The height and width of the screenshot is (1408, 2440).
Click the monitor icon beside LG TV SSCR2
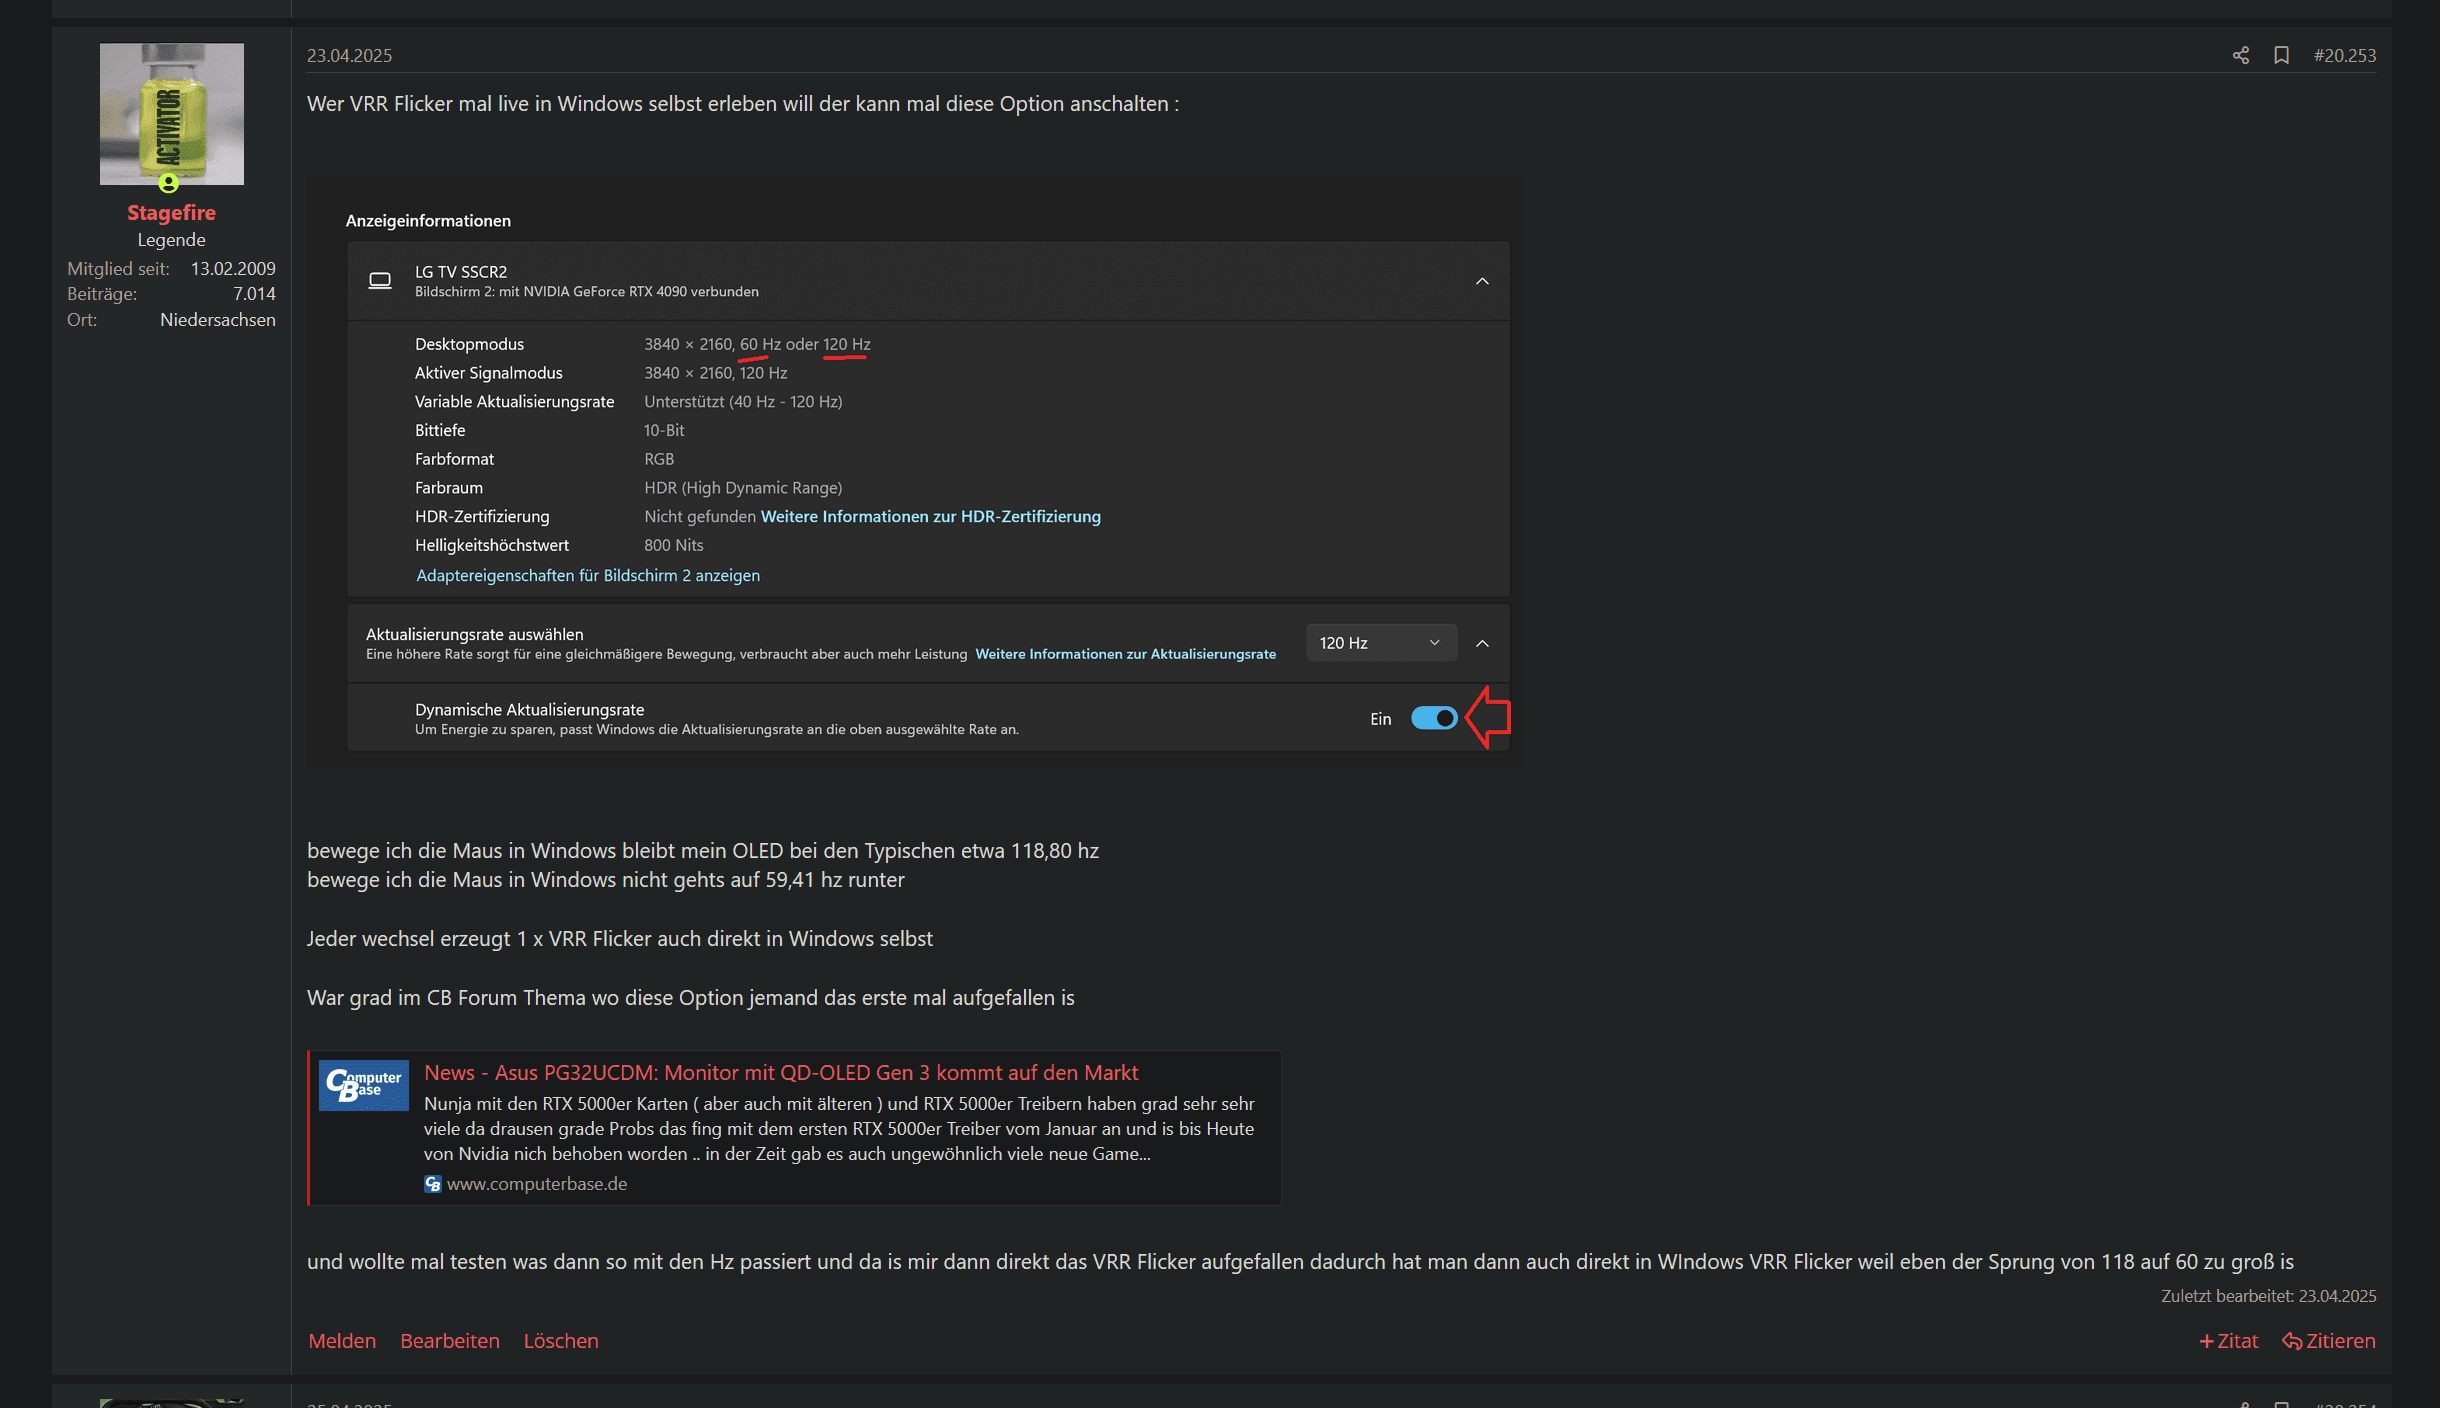(x=380, y=281)
